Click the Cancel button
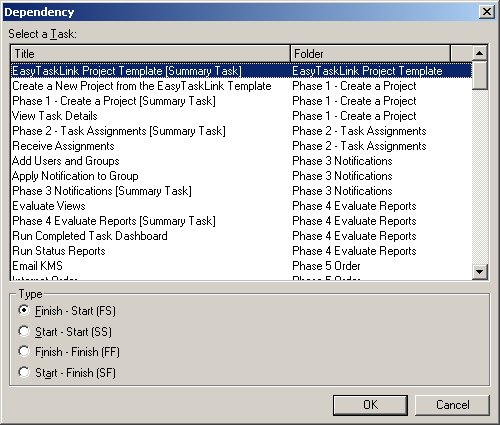Screen dimensions: 500x425 point(452,405)
